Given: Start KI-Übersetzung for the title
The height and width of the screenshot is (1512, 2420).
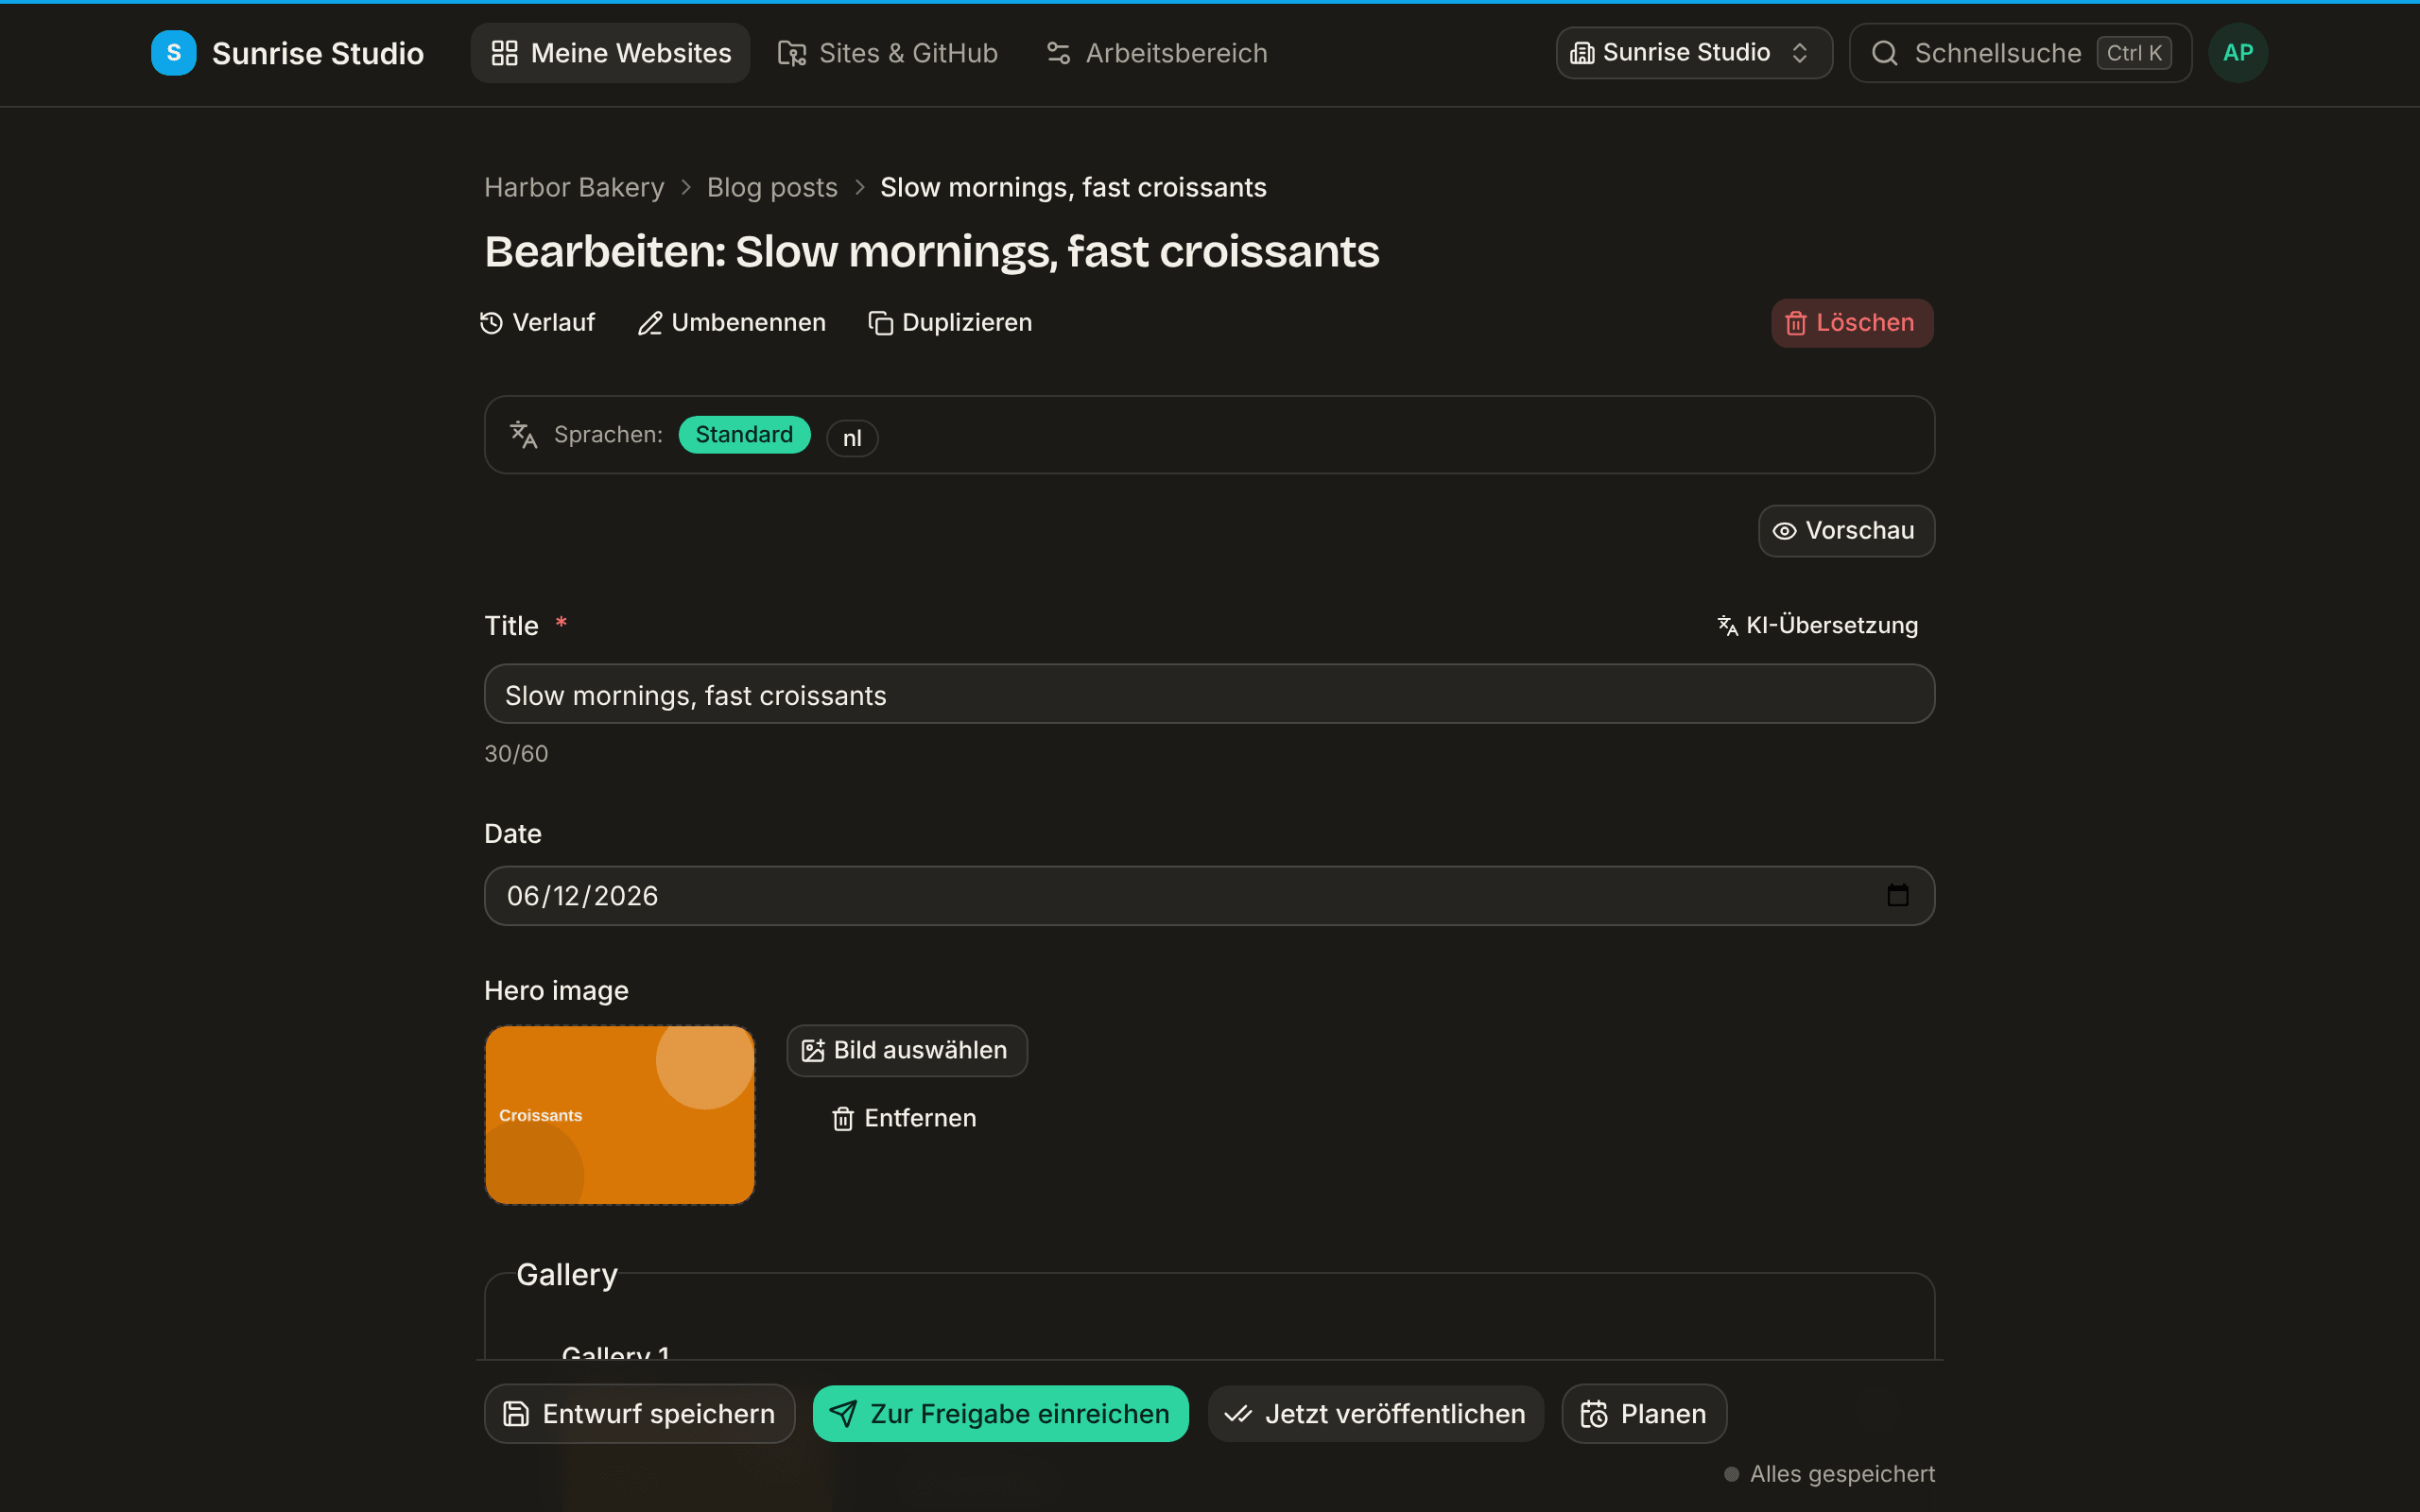Looking at the screenshot, I should [1818, 626].
